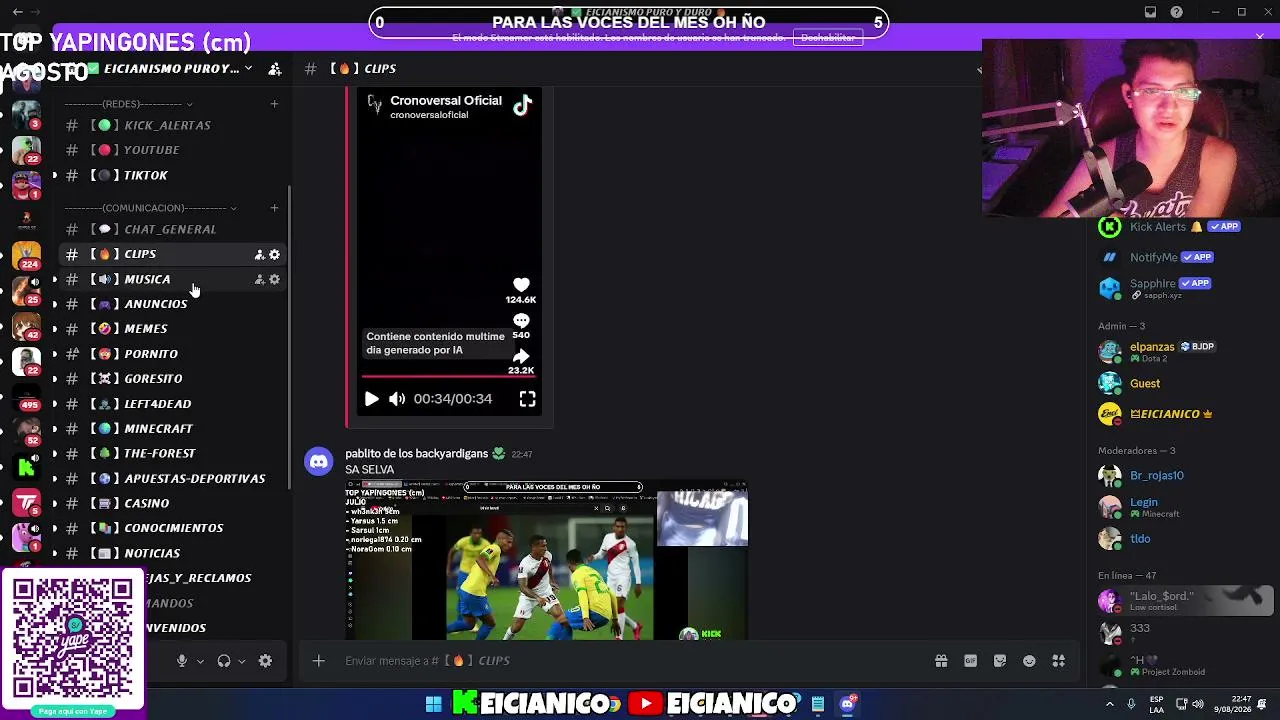The height and width of the screenshot is (720, 1280).
Task: Open the server icon with 224 badge
Action: coord(26,256)
